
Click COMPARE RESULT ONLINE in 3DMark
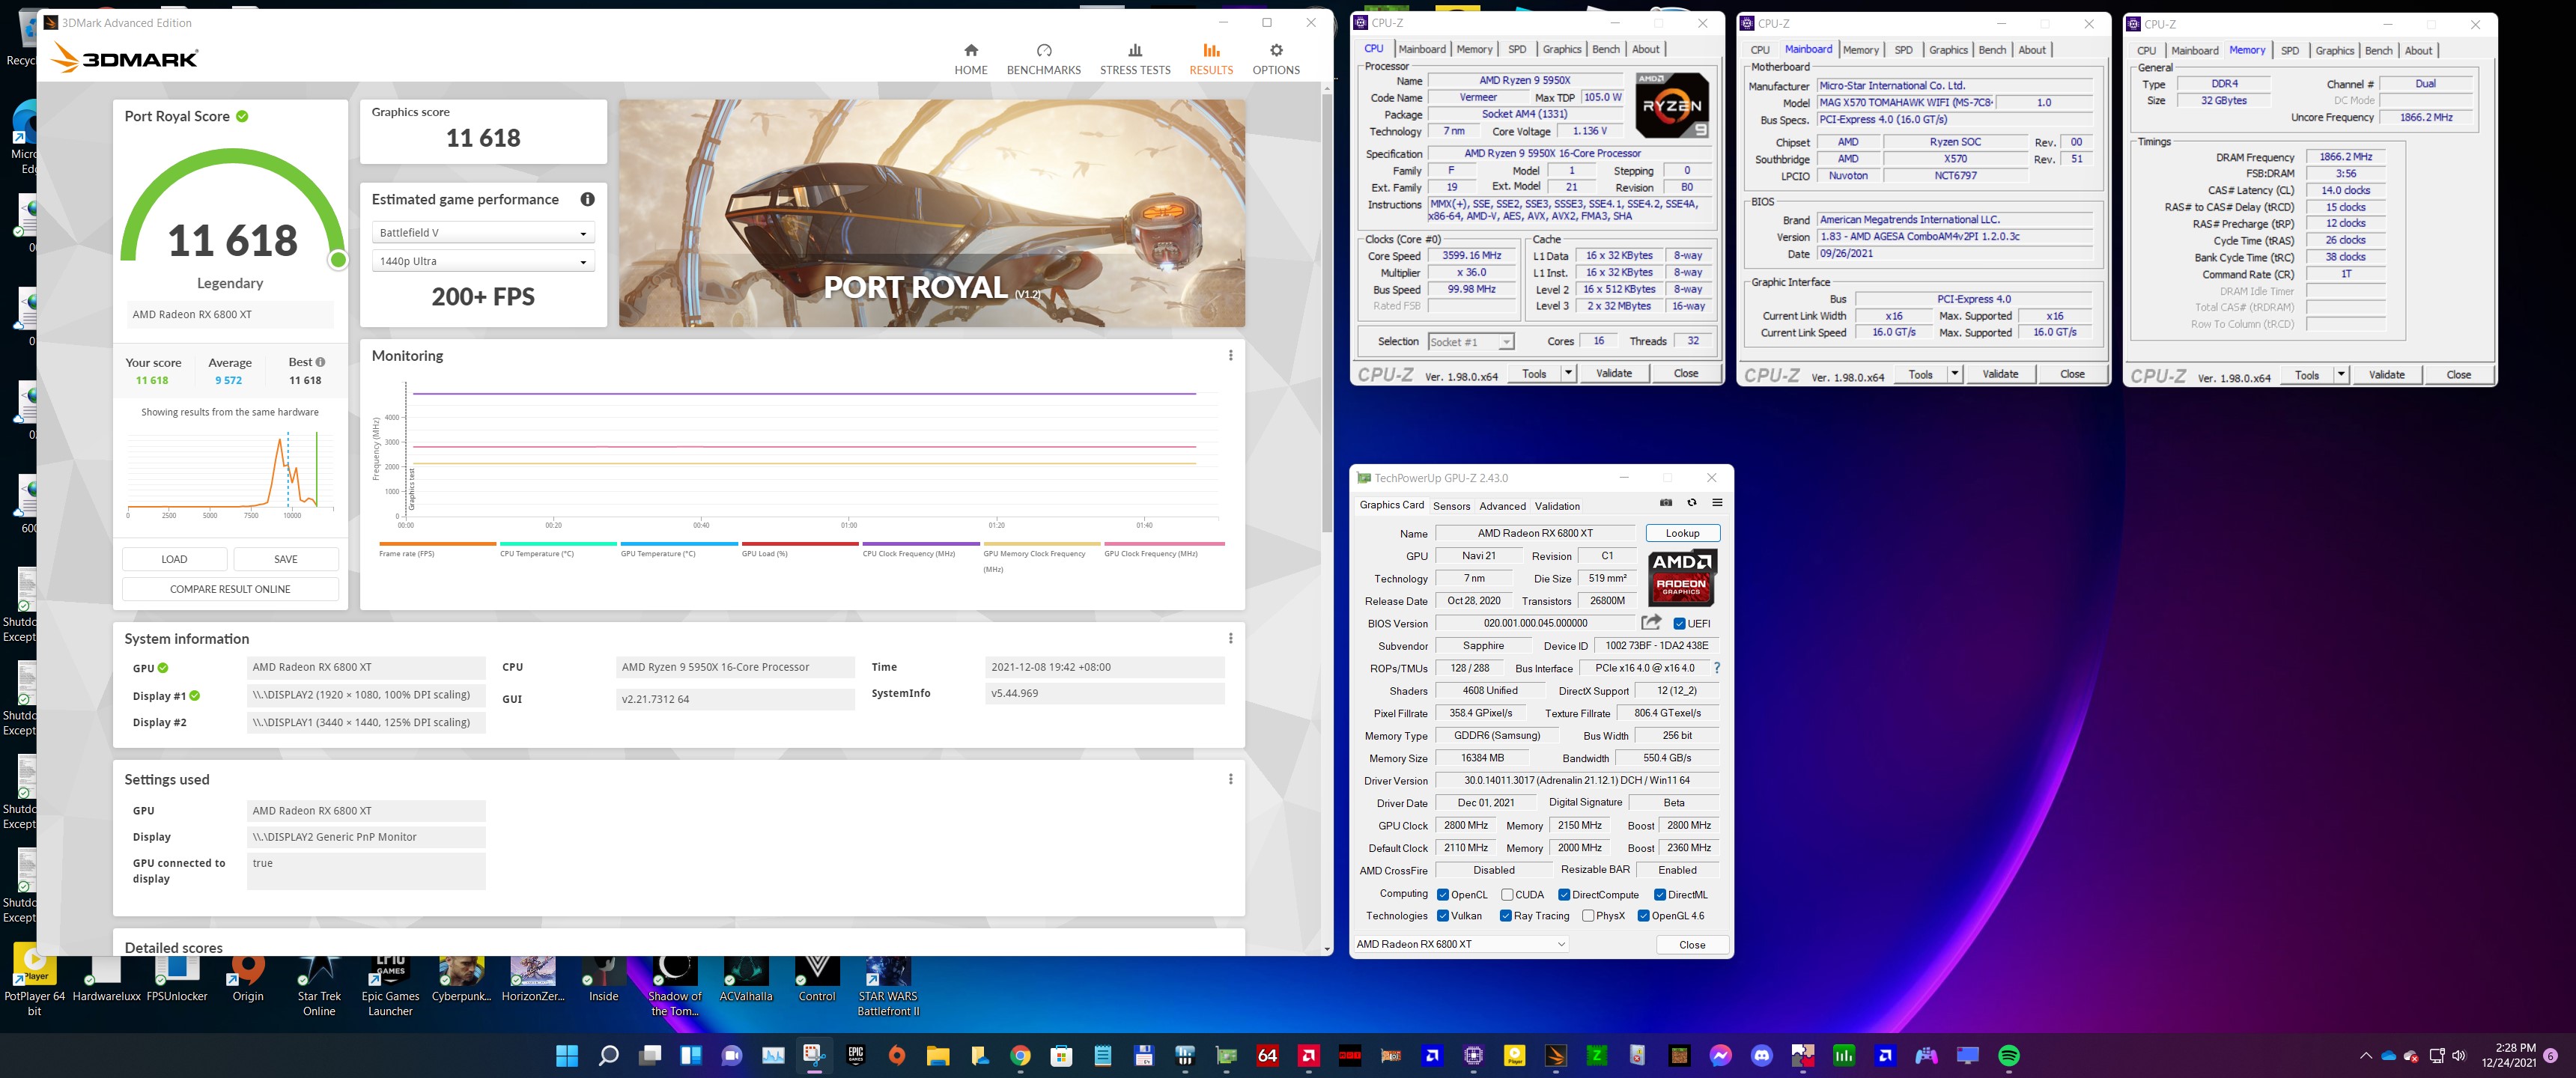[230, 589]
